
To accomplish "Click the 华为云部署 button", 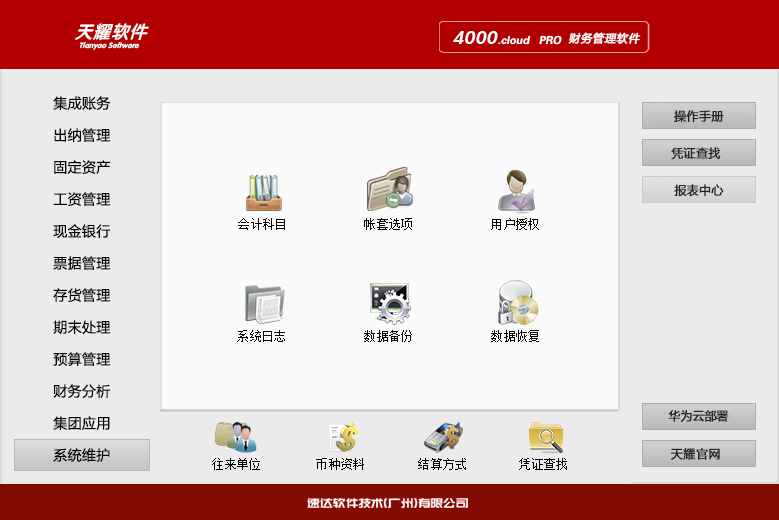I will click(x=699, y=416).
